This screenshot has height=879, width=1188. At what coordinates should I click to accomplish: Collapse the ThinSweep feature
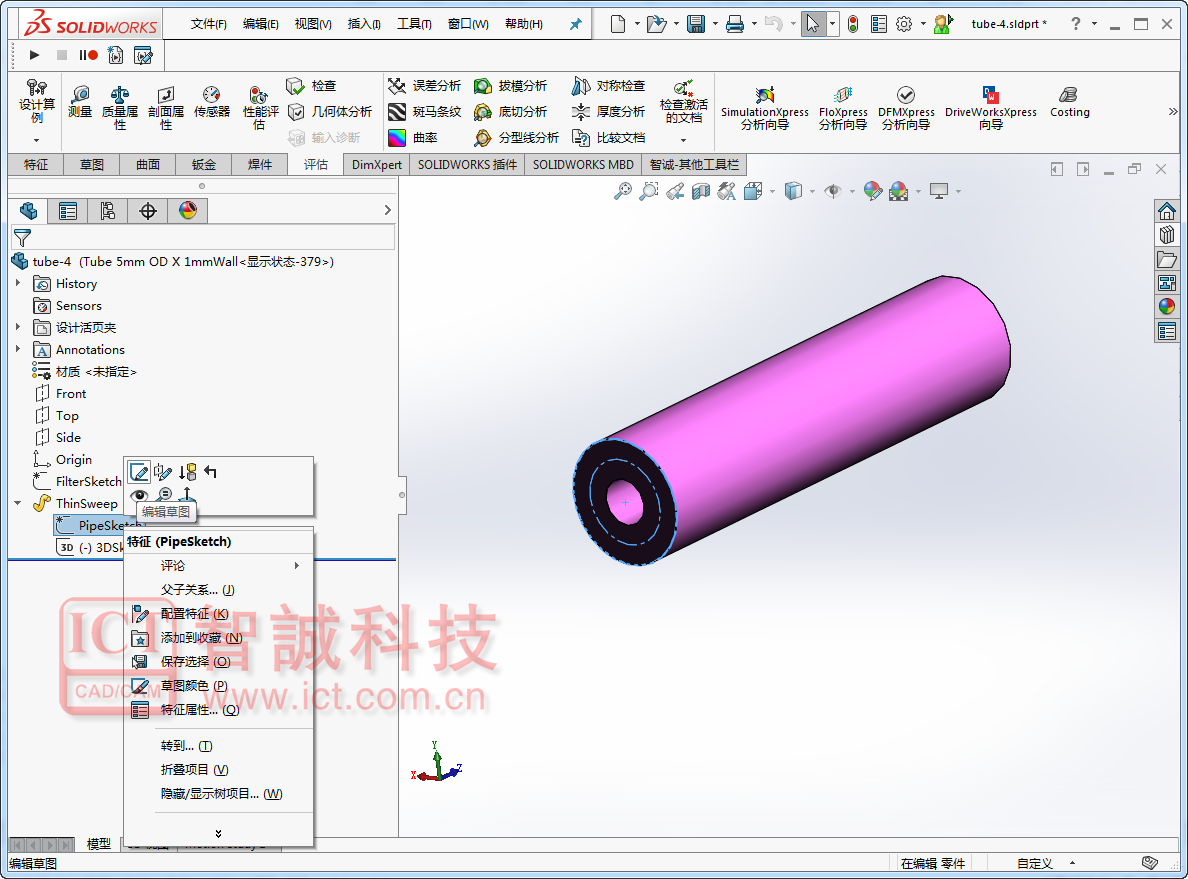[x=18, y=502]
